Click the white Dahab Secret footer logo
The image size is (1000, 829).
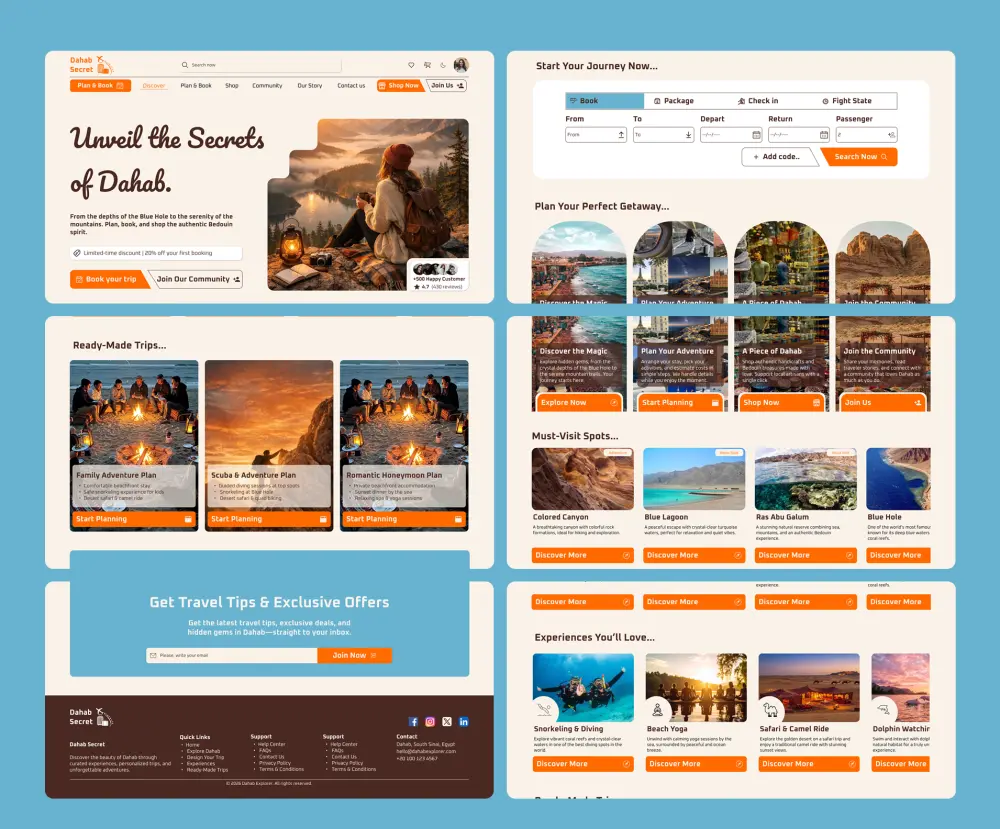(x=91, y=717)
